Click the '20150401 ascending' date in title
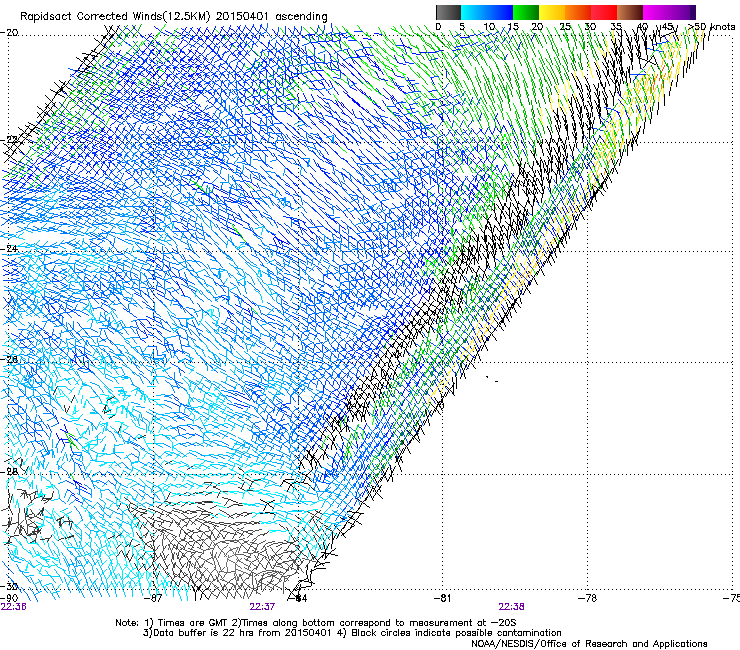Viewport: 740px width, 650px height. point(272,16)
